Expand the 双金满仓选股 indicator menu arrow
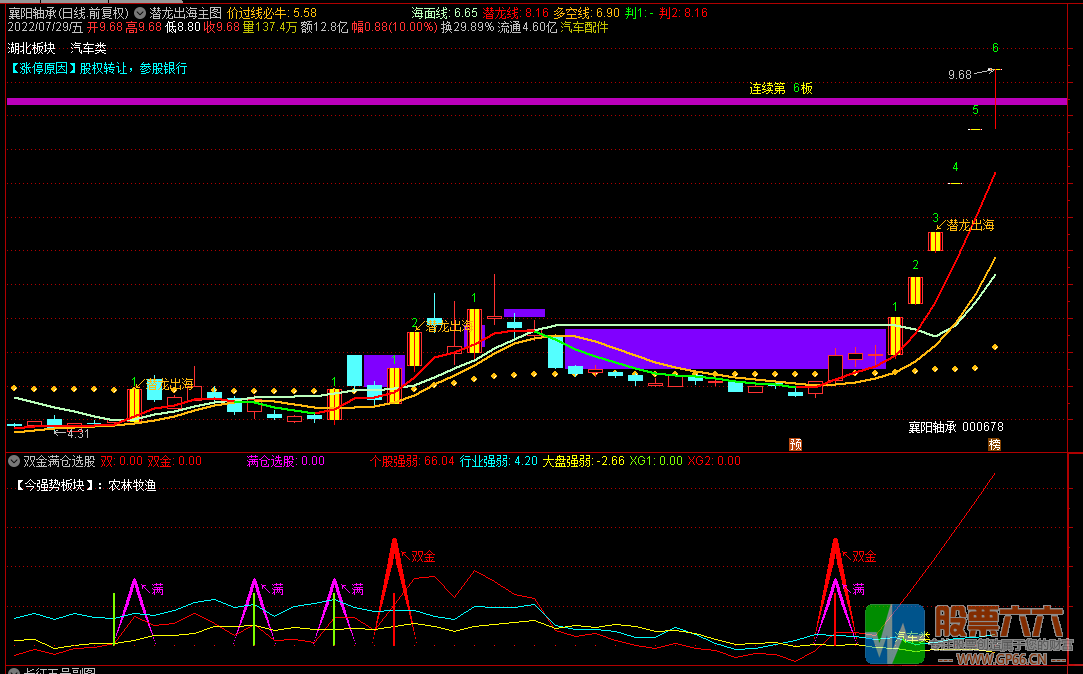 point(13,461)
